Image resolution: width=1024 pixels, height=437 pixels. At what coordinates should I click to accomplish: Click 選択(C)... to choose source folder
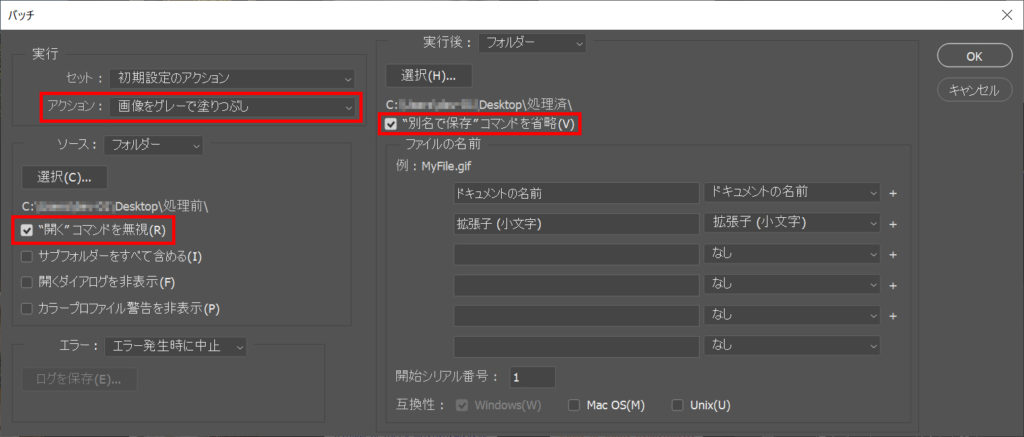click(x=64, y=177)
